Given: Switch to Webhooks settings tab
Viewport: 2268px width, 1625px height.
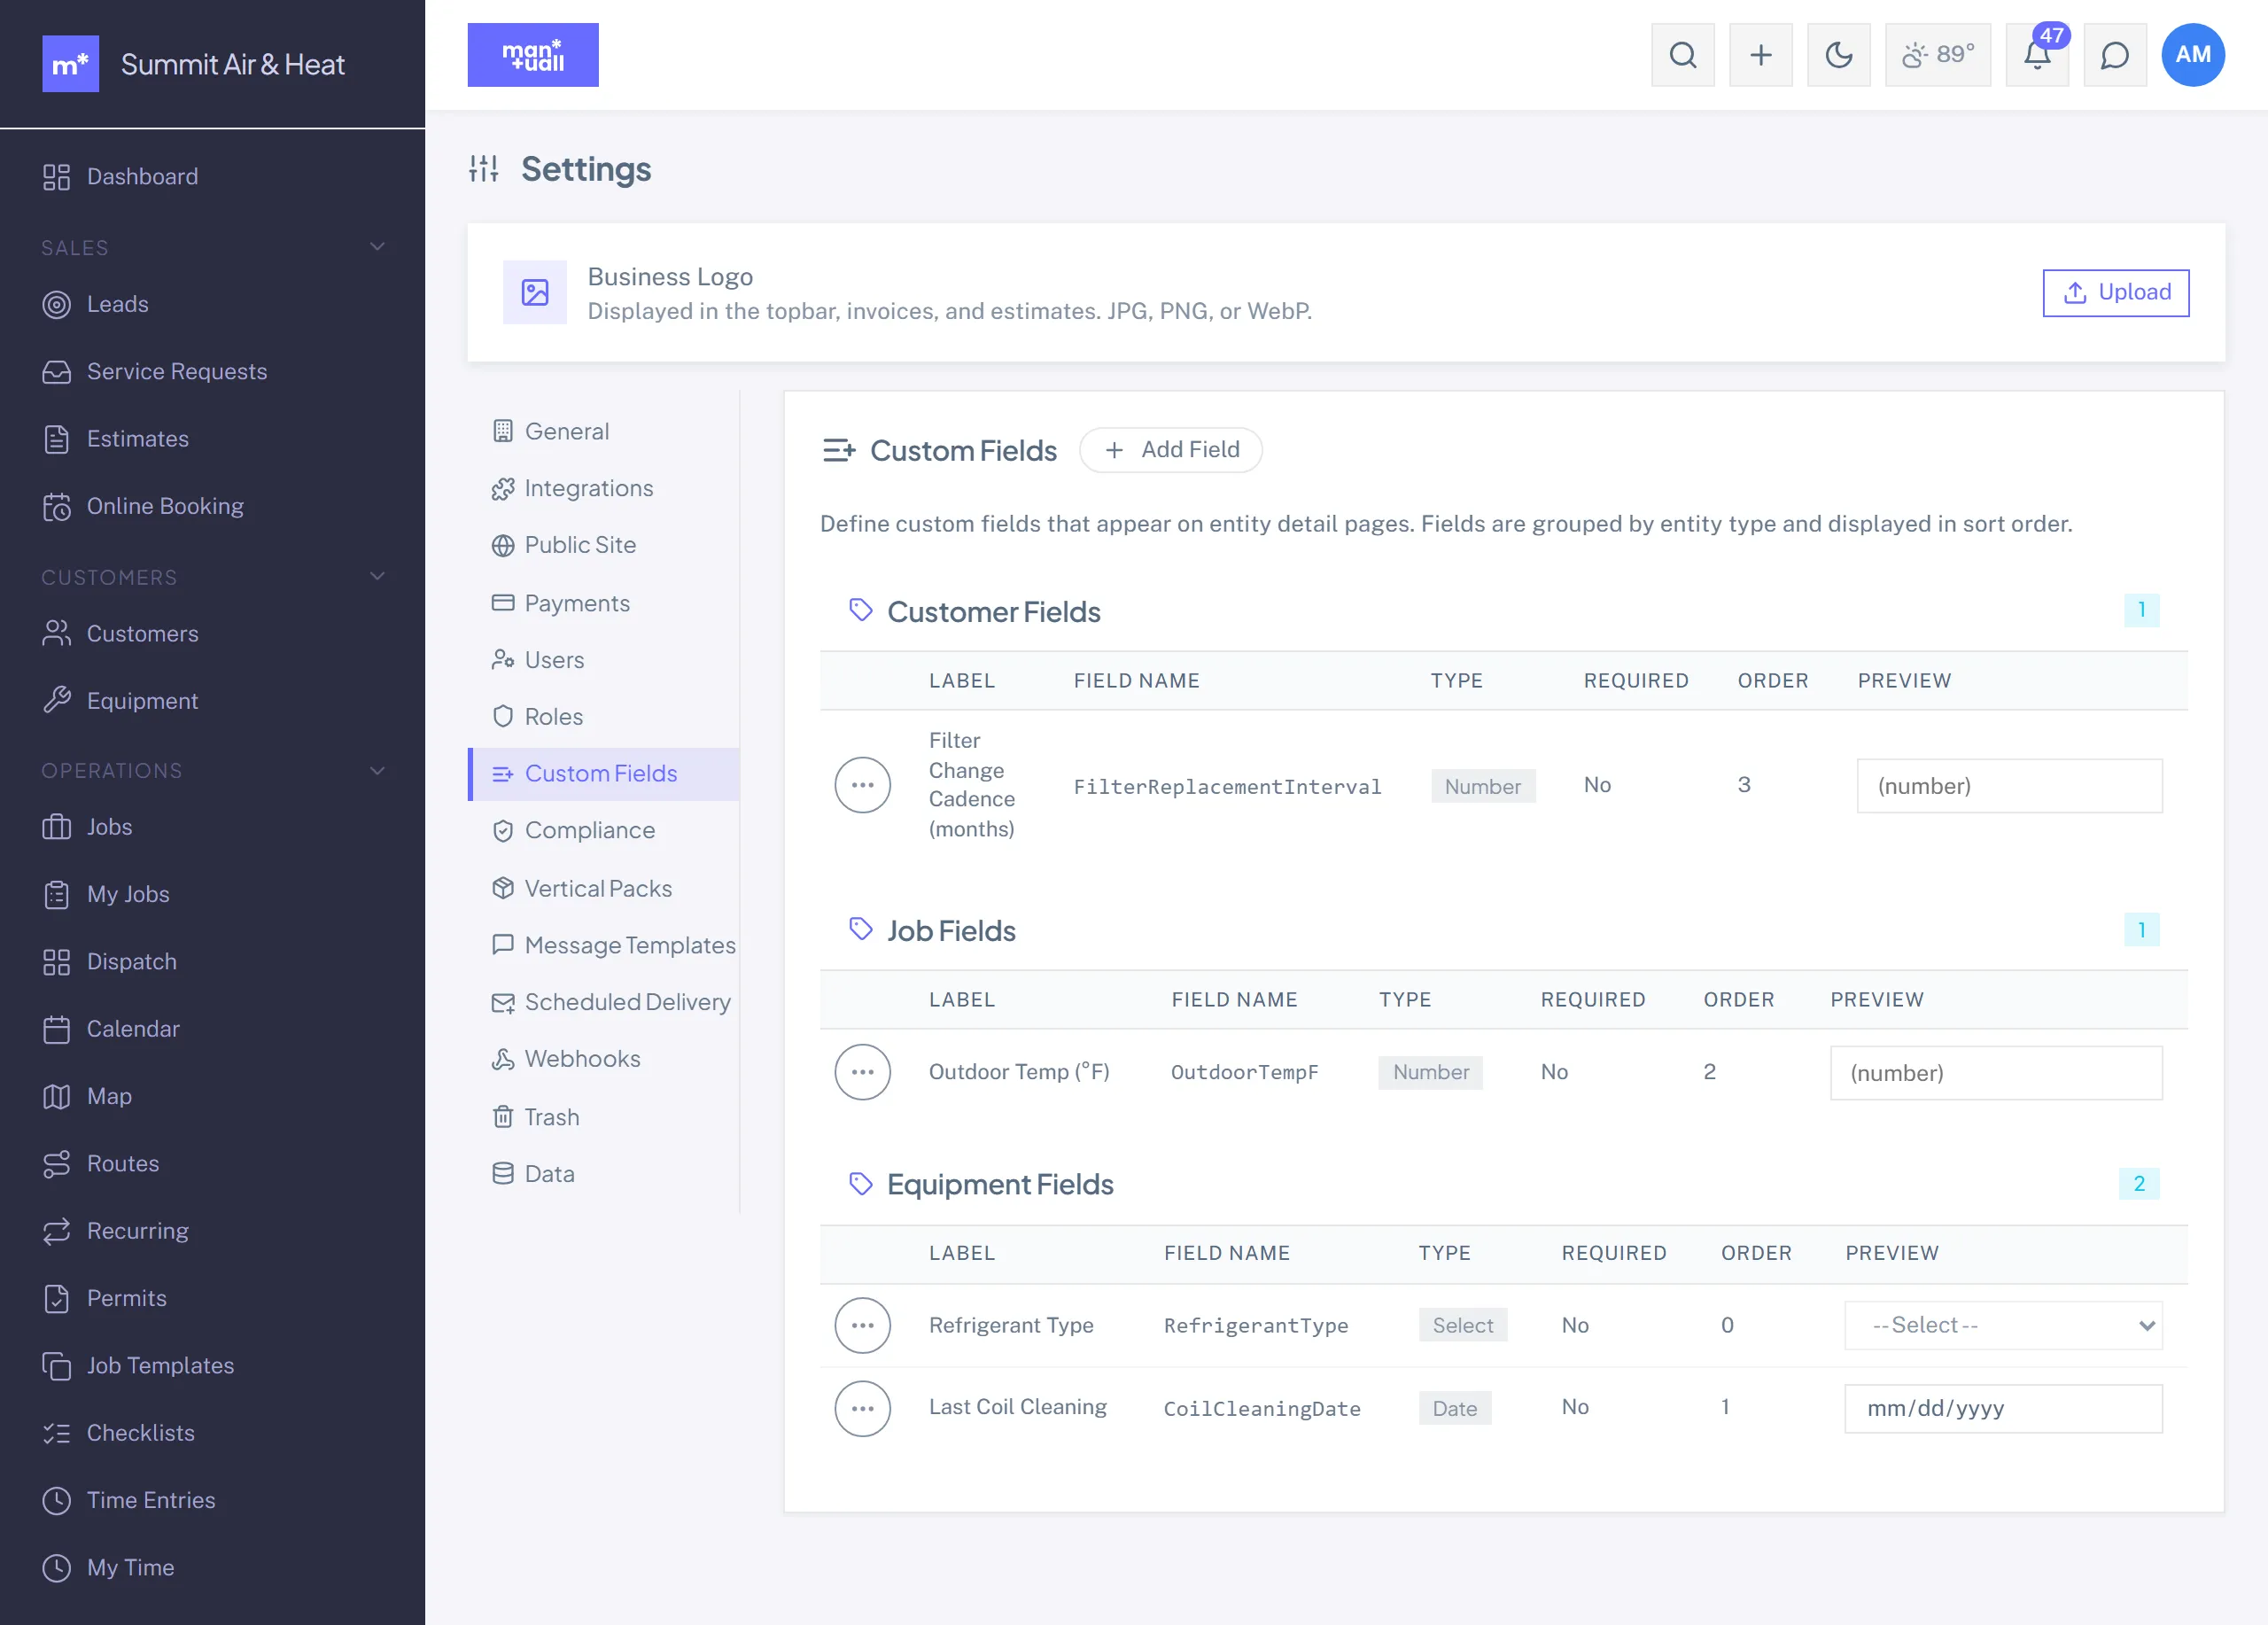Looking at the screenshot, I should (x=604, y=1060).
